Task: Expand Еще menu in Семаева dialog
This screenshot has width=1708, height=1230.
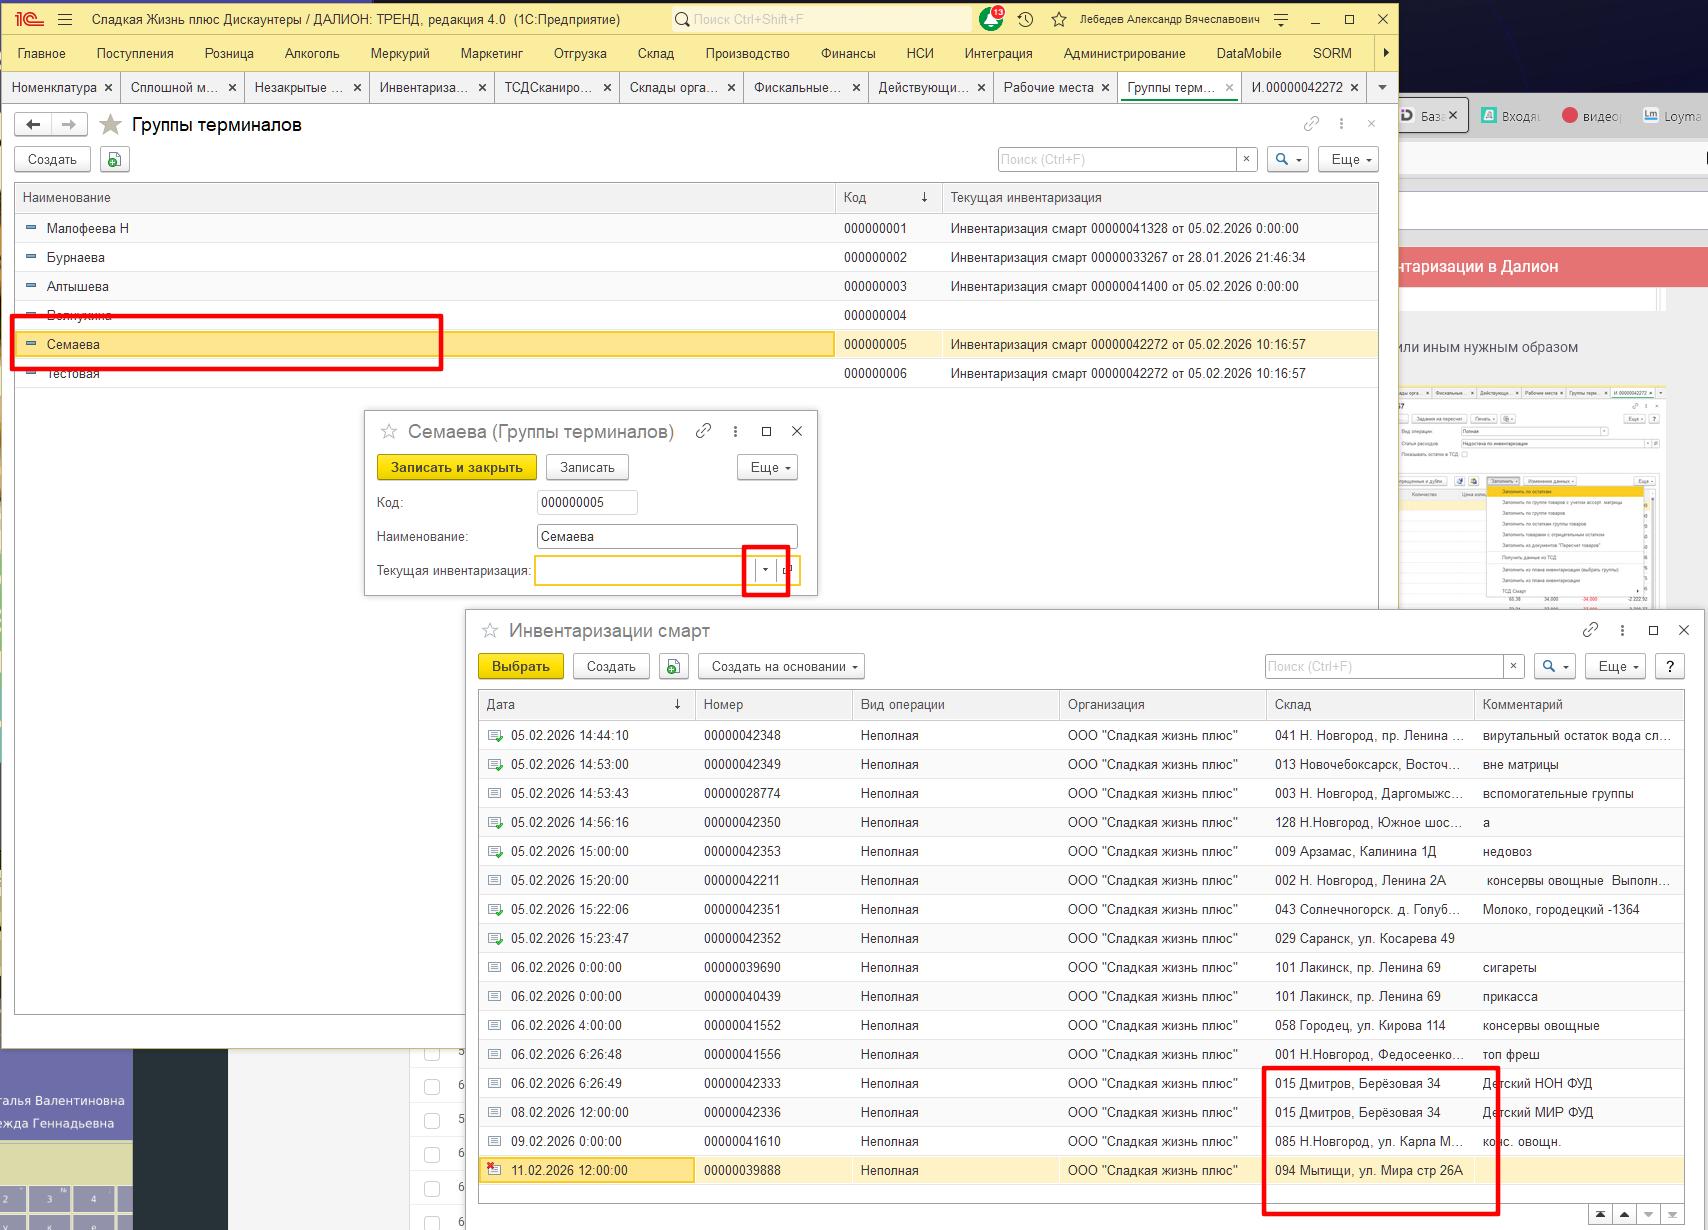Action: [x=767, y=467]
